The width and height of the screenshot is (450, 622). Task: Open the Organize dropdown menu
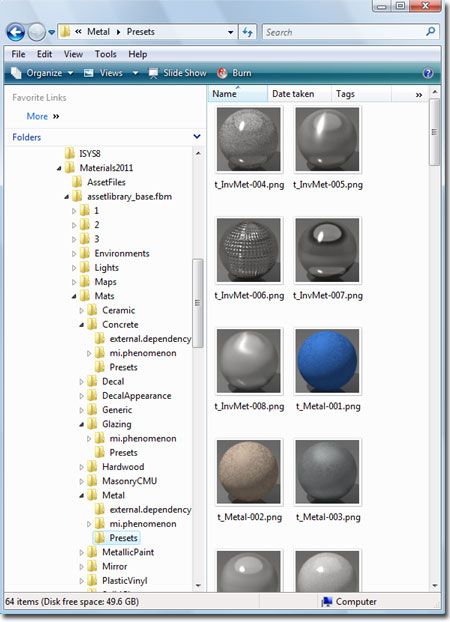click(42, 73)
